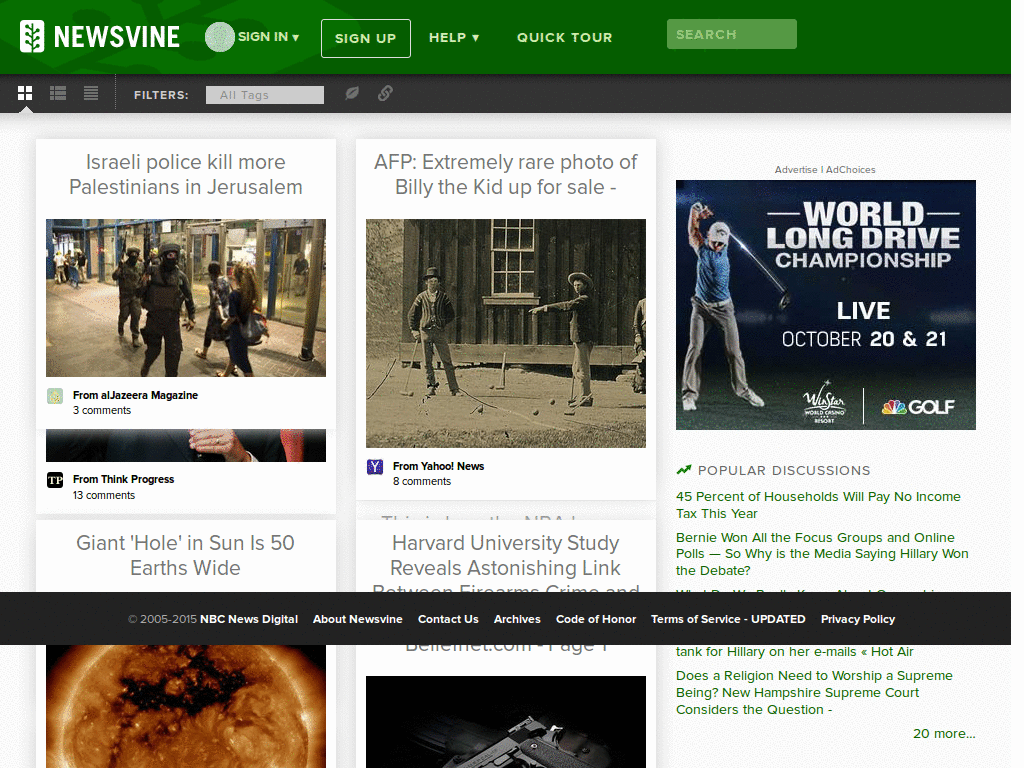Click the Newsvine leaf logo
This screenshot has width=1024, height=768.
[32, 37]
